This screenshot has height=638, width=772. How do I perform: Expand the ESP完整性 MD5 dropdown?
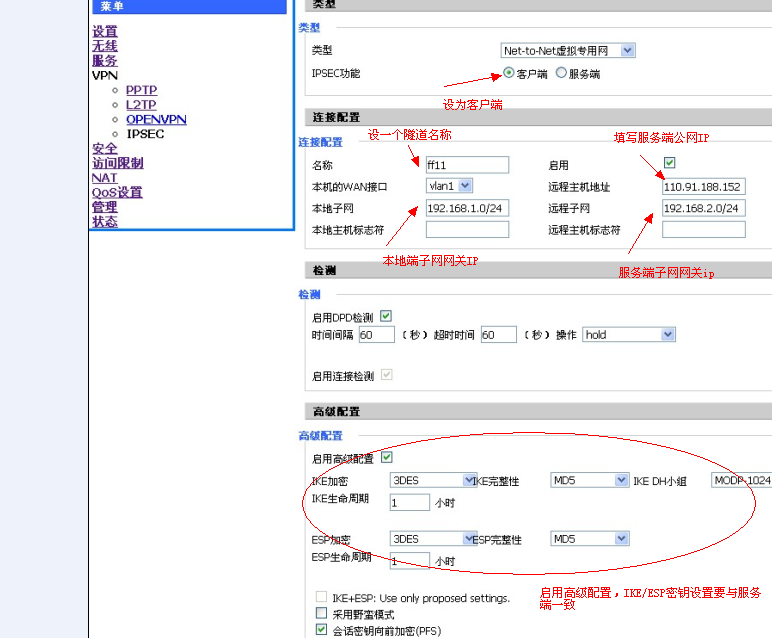pyautogui.click(x=589, y=539)
